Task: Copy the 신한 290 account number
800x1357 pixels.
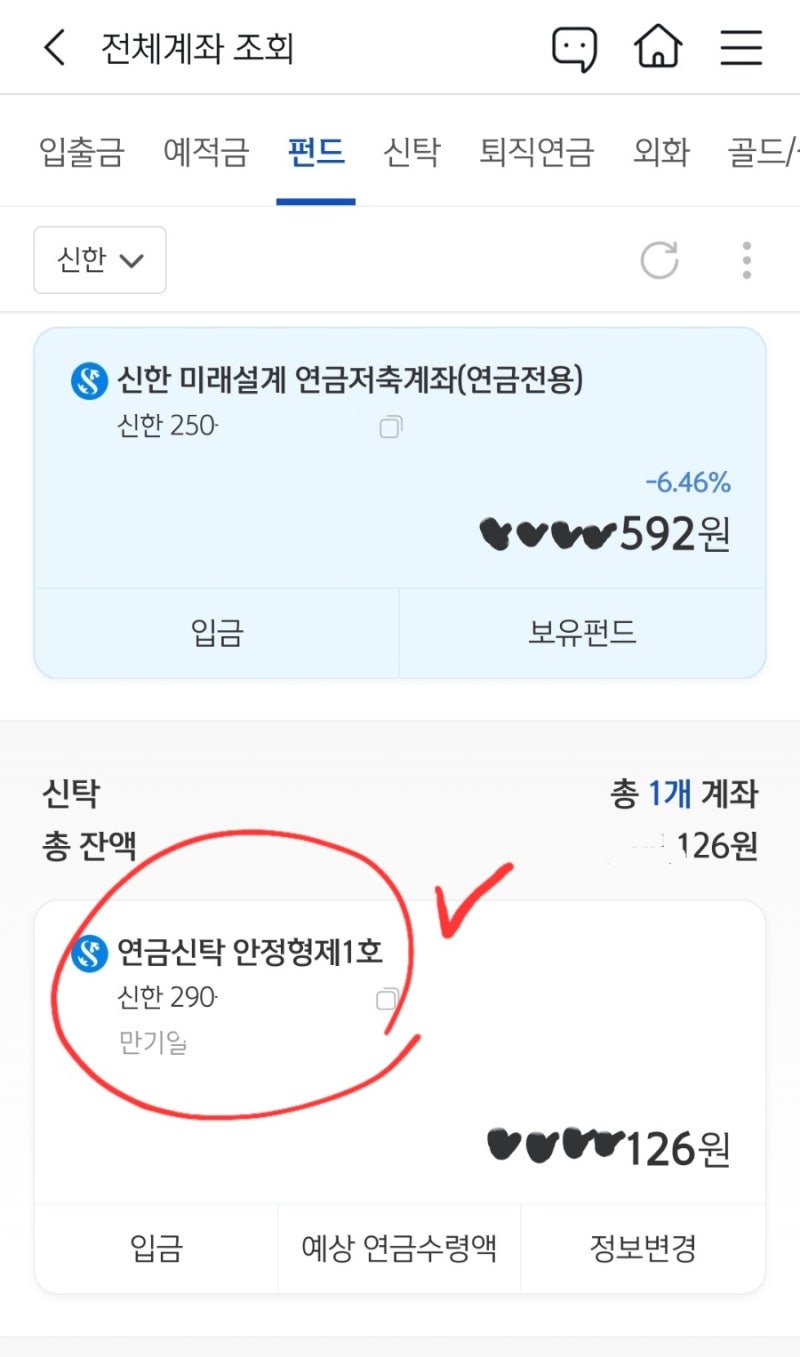Action: tap(386, 999)
